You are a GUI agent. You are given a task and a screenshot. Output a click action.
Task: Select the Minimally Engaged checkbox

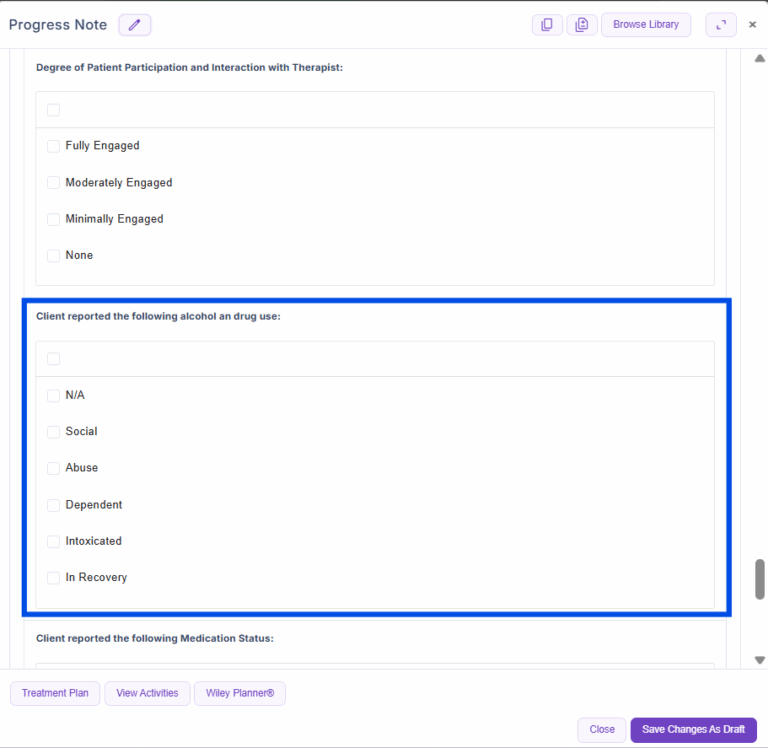pos(54,219)
